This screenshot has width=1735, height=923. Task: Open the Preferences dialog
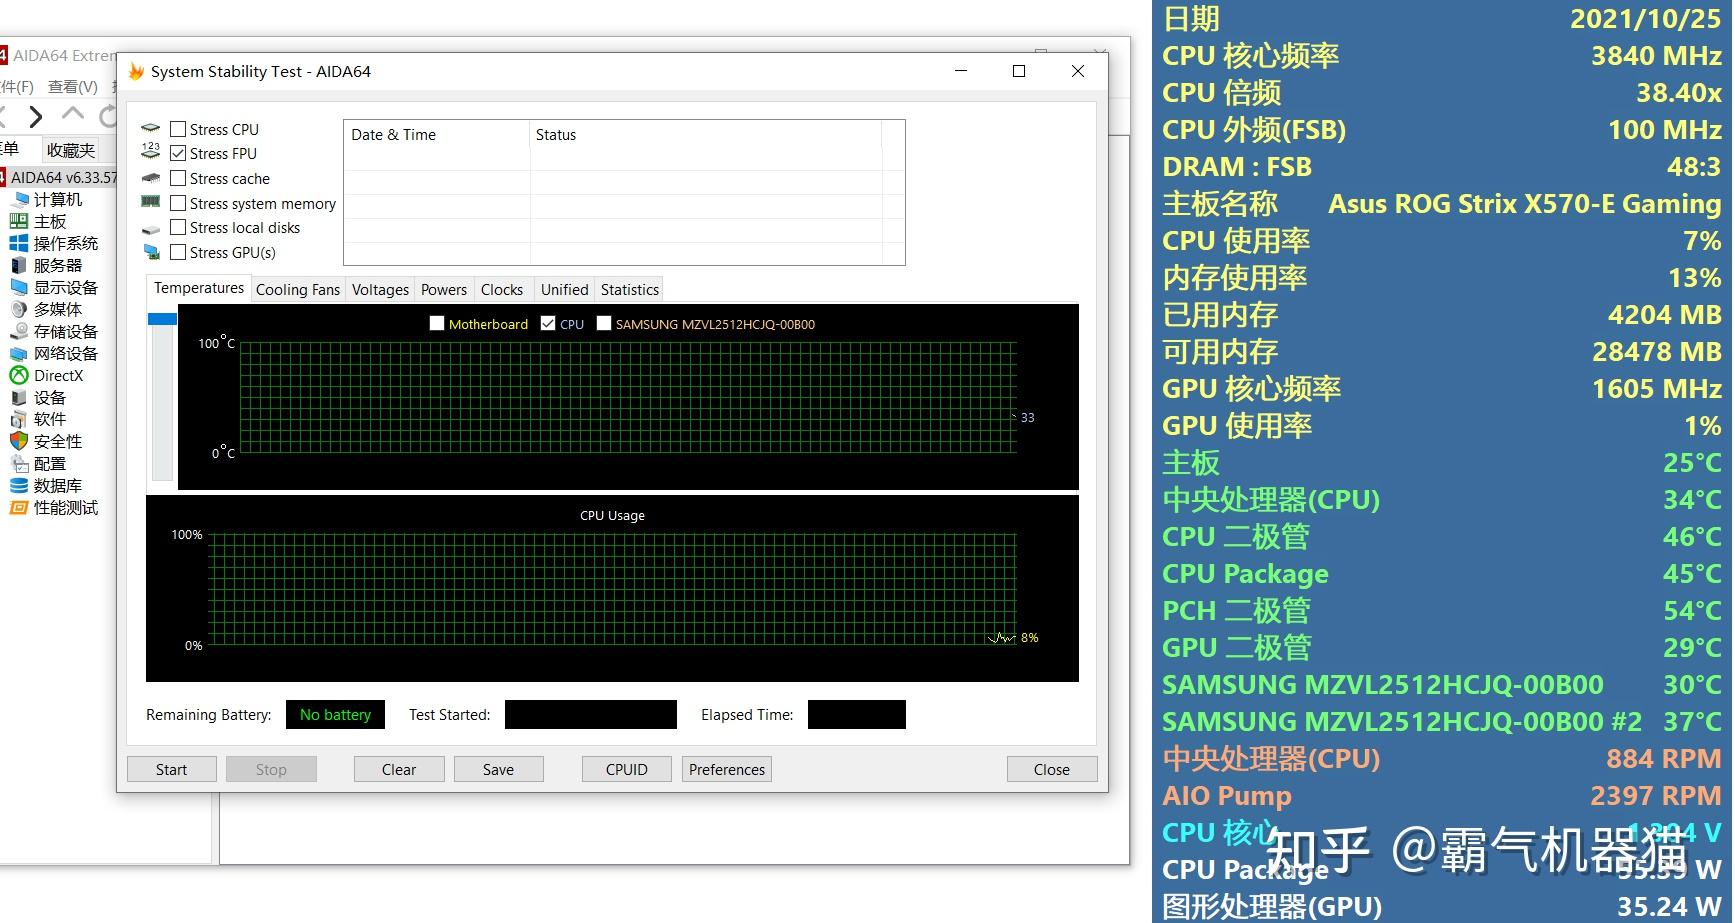pos(727,769)
